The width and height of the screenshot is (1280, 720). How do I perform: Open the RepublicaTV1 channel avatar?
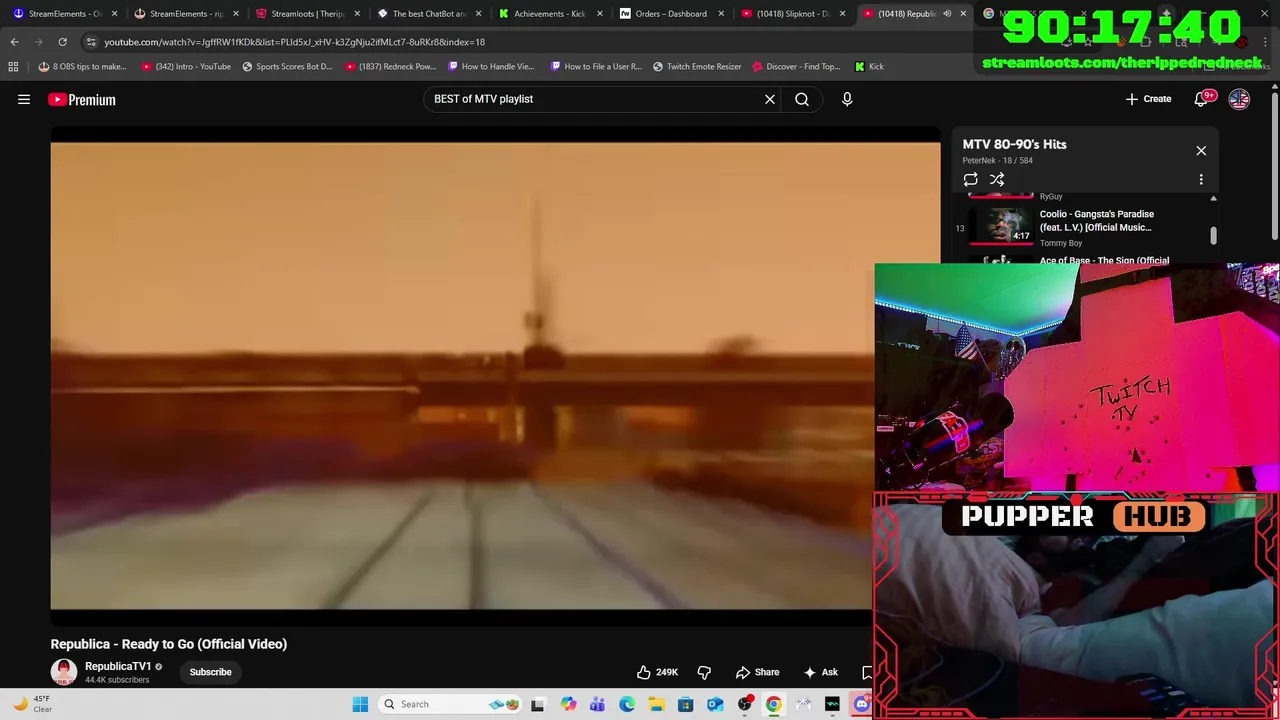tap(64, 672)
